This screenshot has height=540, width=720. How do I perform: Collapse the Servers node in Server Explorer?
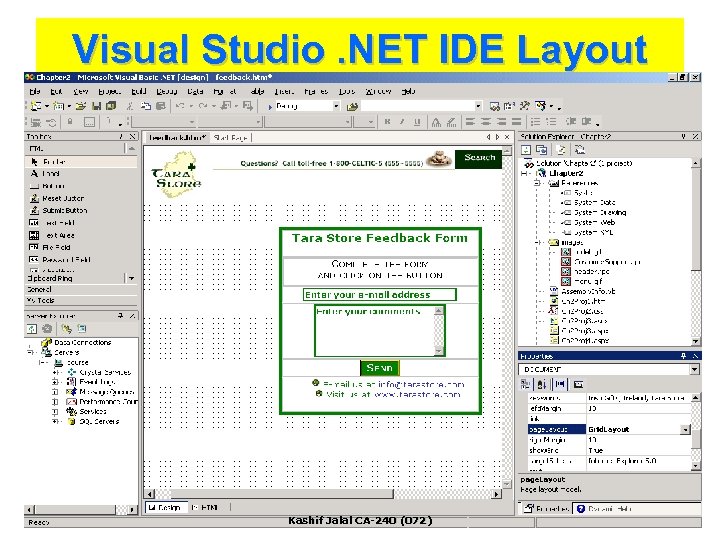(30, 352)
